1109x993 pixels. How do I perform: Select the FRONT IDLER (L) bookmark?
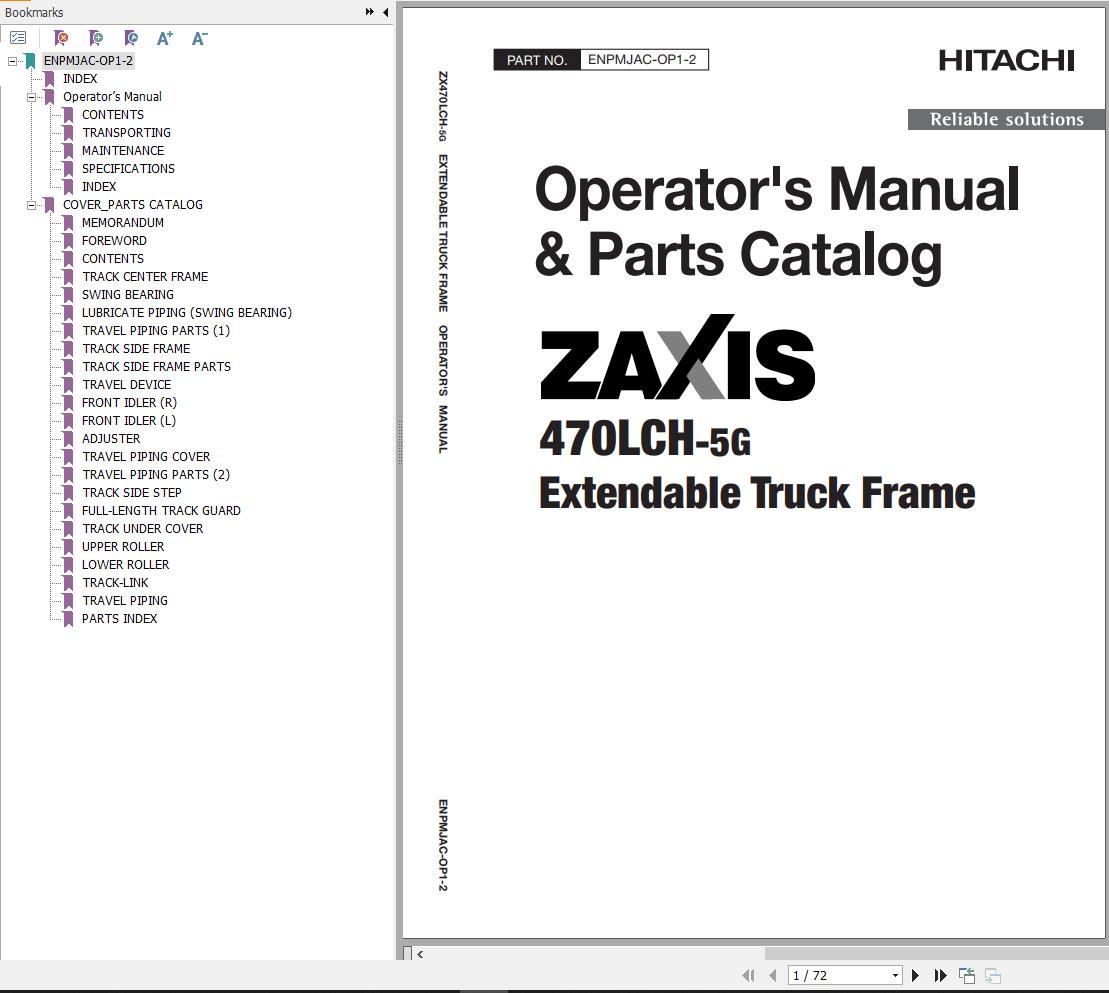[x=129, y=420]
